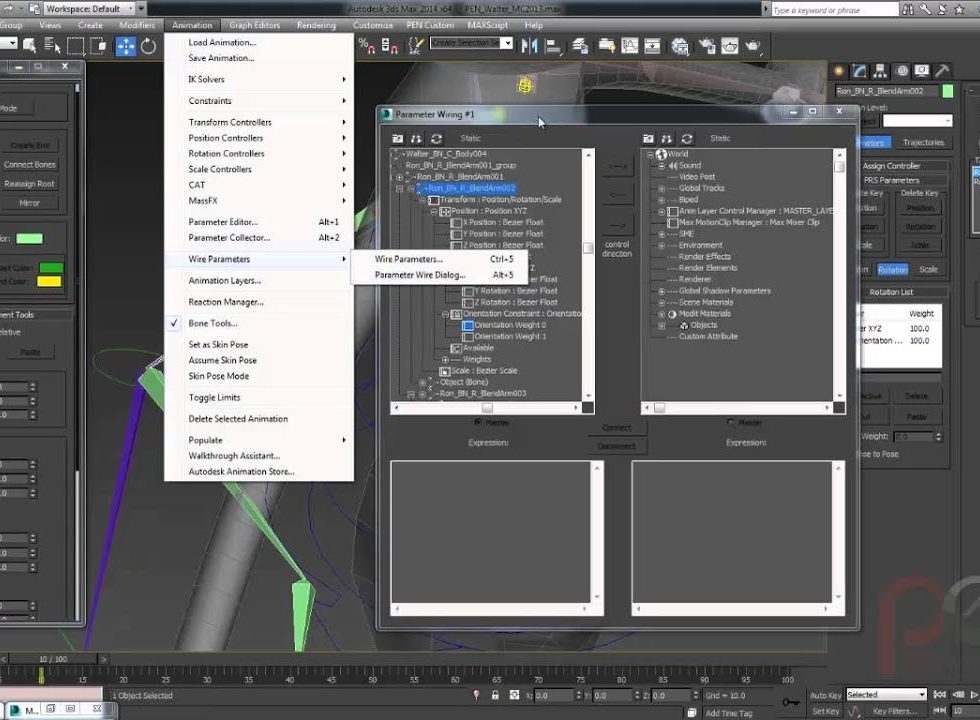Click Show All Tracks icon in left wiring pane
980x720 pixels.
398,138
